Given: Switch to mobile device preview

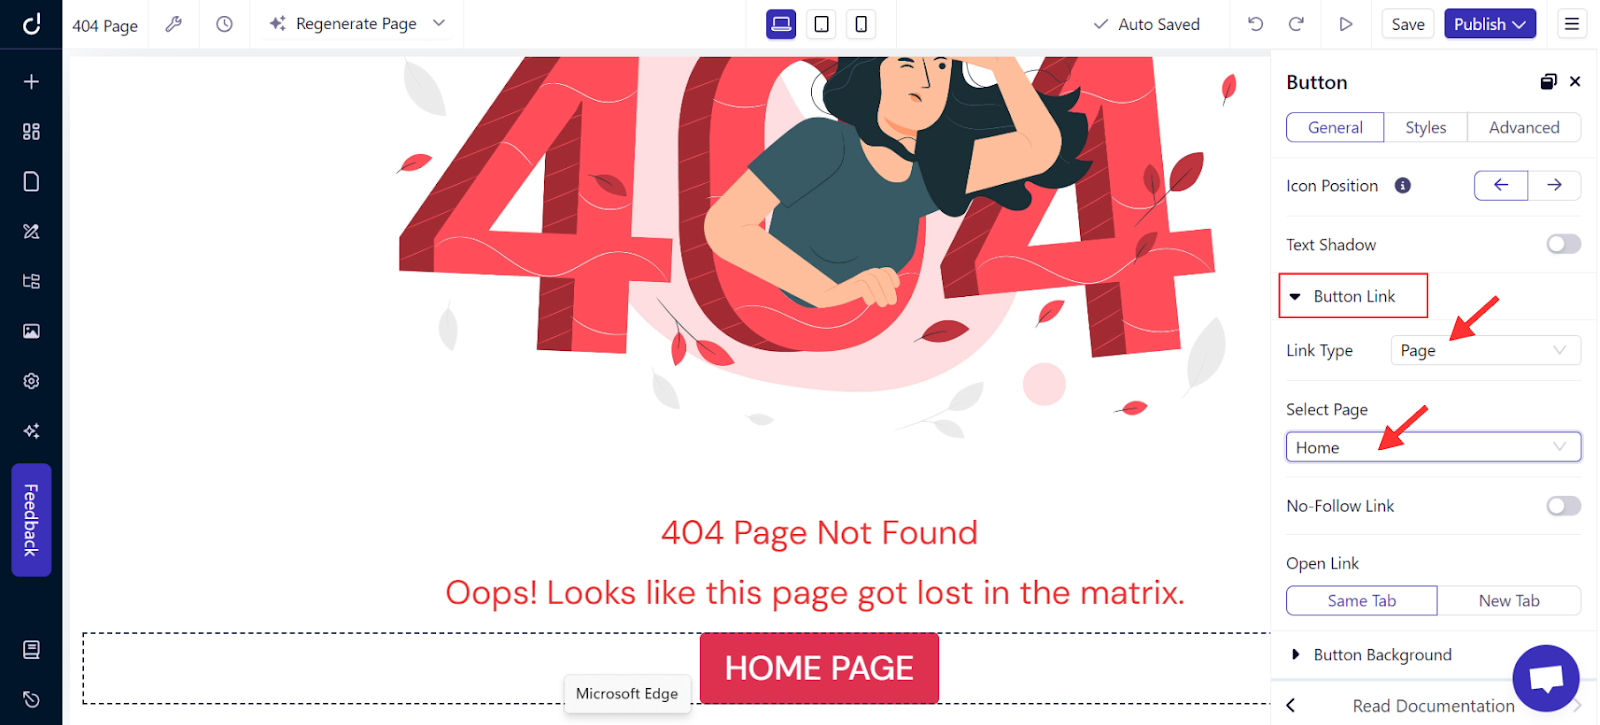Looking at the screenshot, I should (x=861, y=24).
